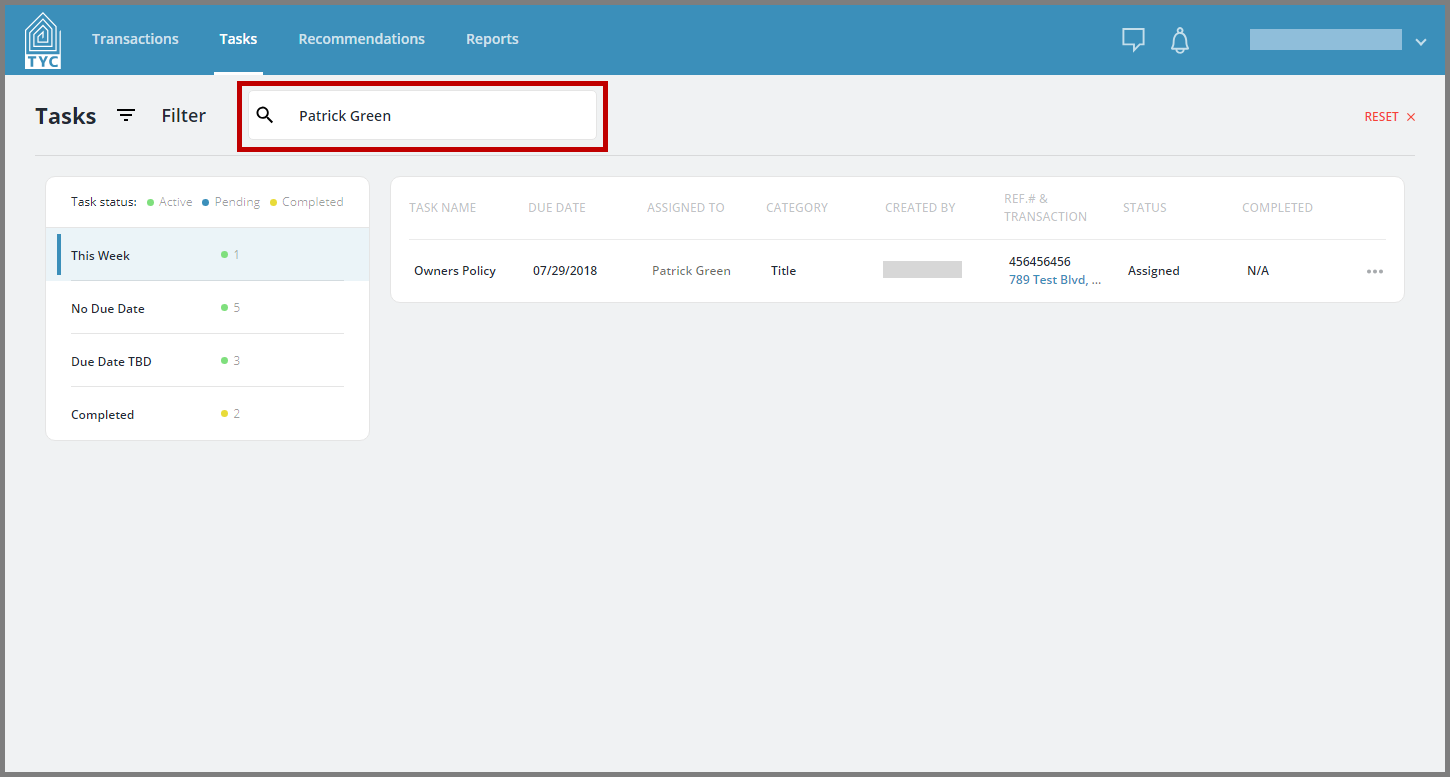Go to the Transactions tab
This screenshot has width=1450, height=777.
click(x=135, y=39)
